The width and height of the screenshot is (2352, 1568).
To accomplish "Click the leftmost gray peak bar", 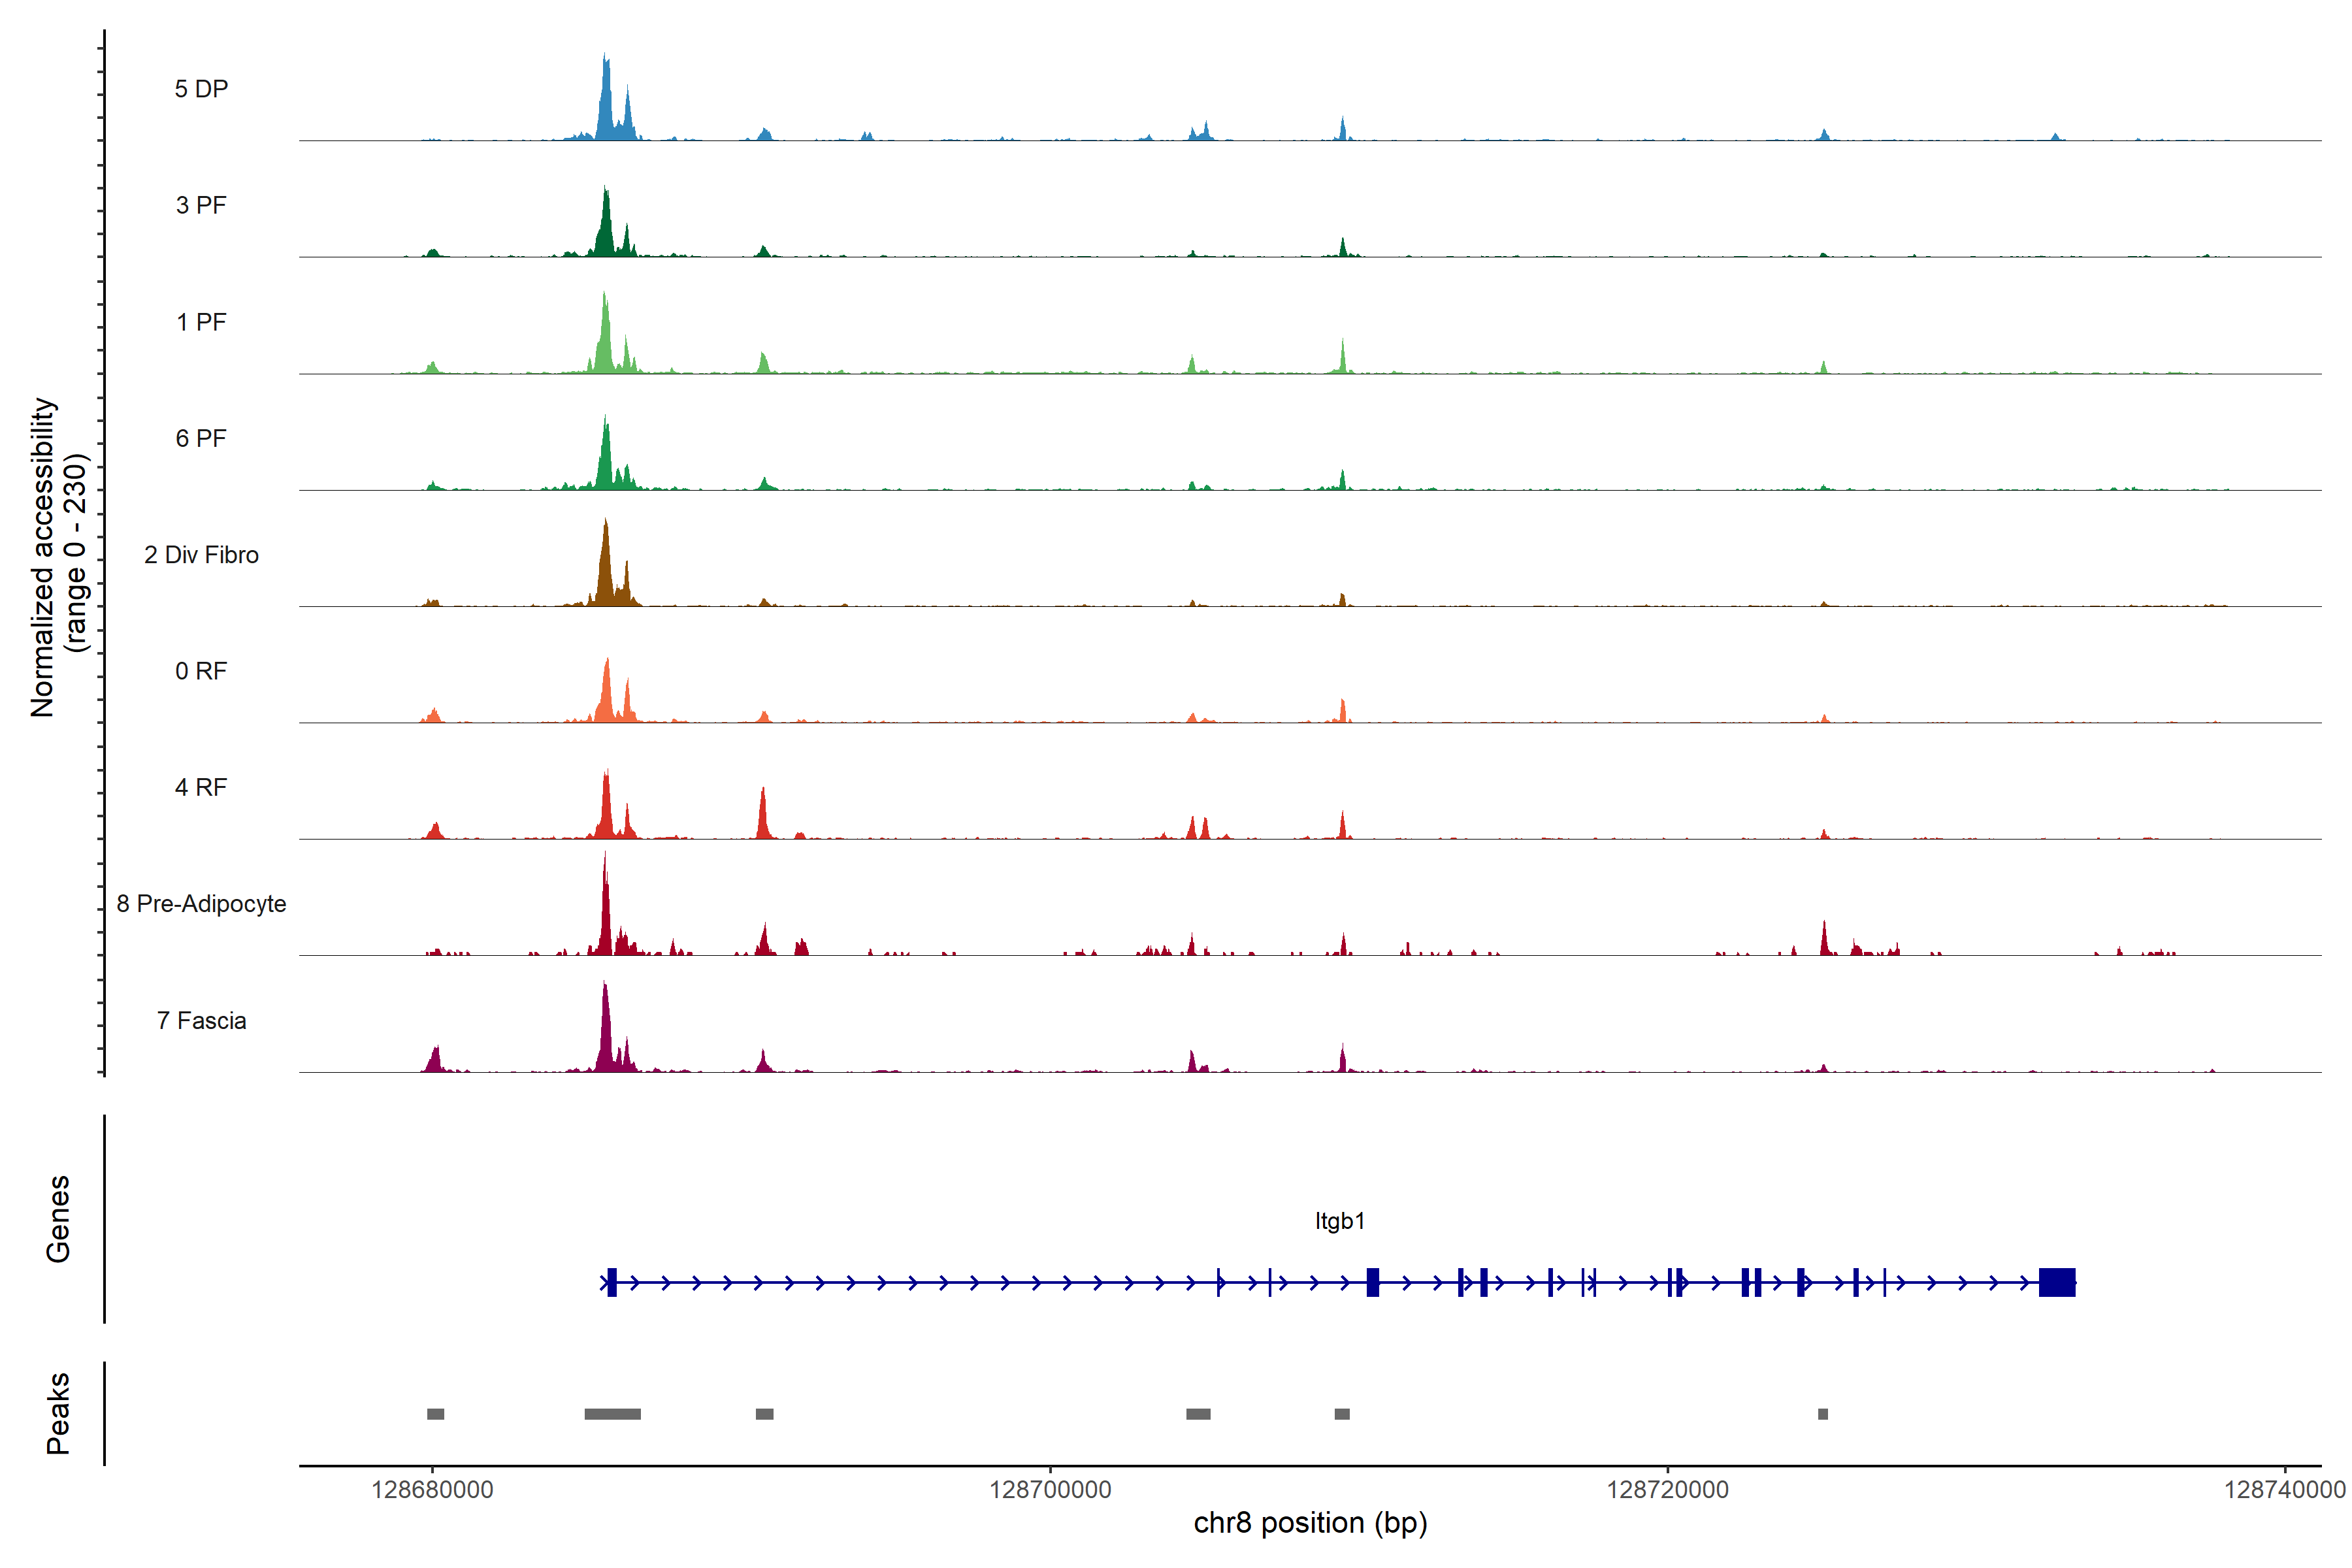I will coord(435,1414).
